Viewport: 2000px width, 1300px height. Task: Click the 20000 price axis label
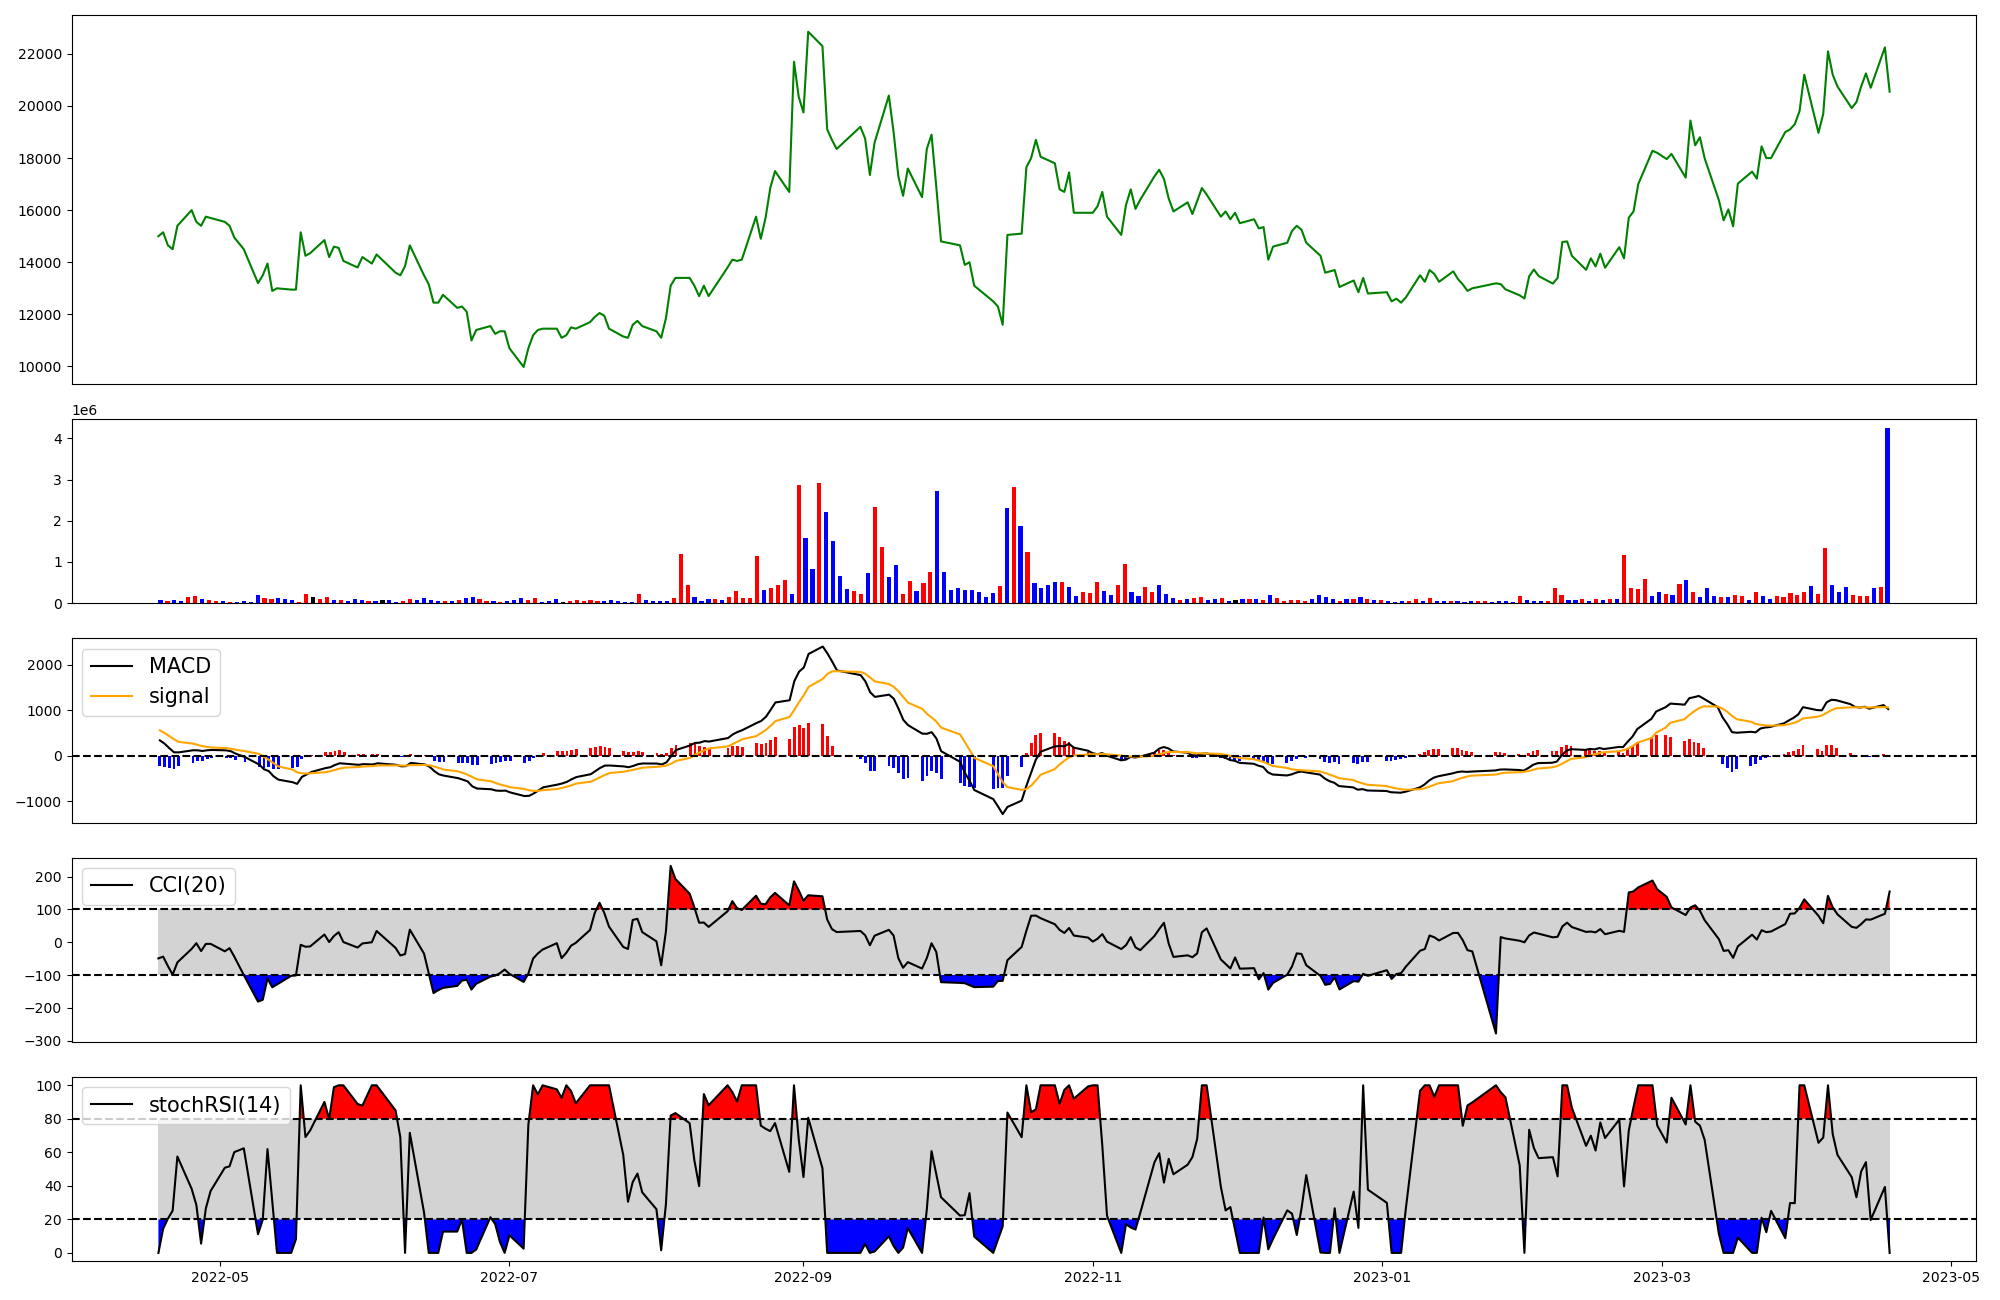(40, 106)
